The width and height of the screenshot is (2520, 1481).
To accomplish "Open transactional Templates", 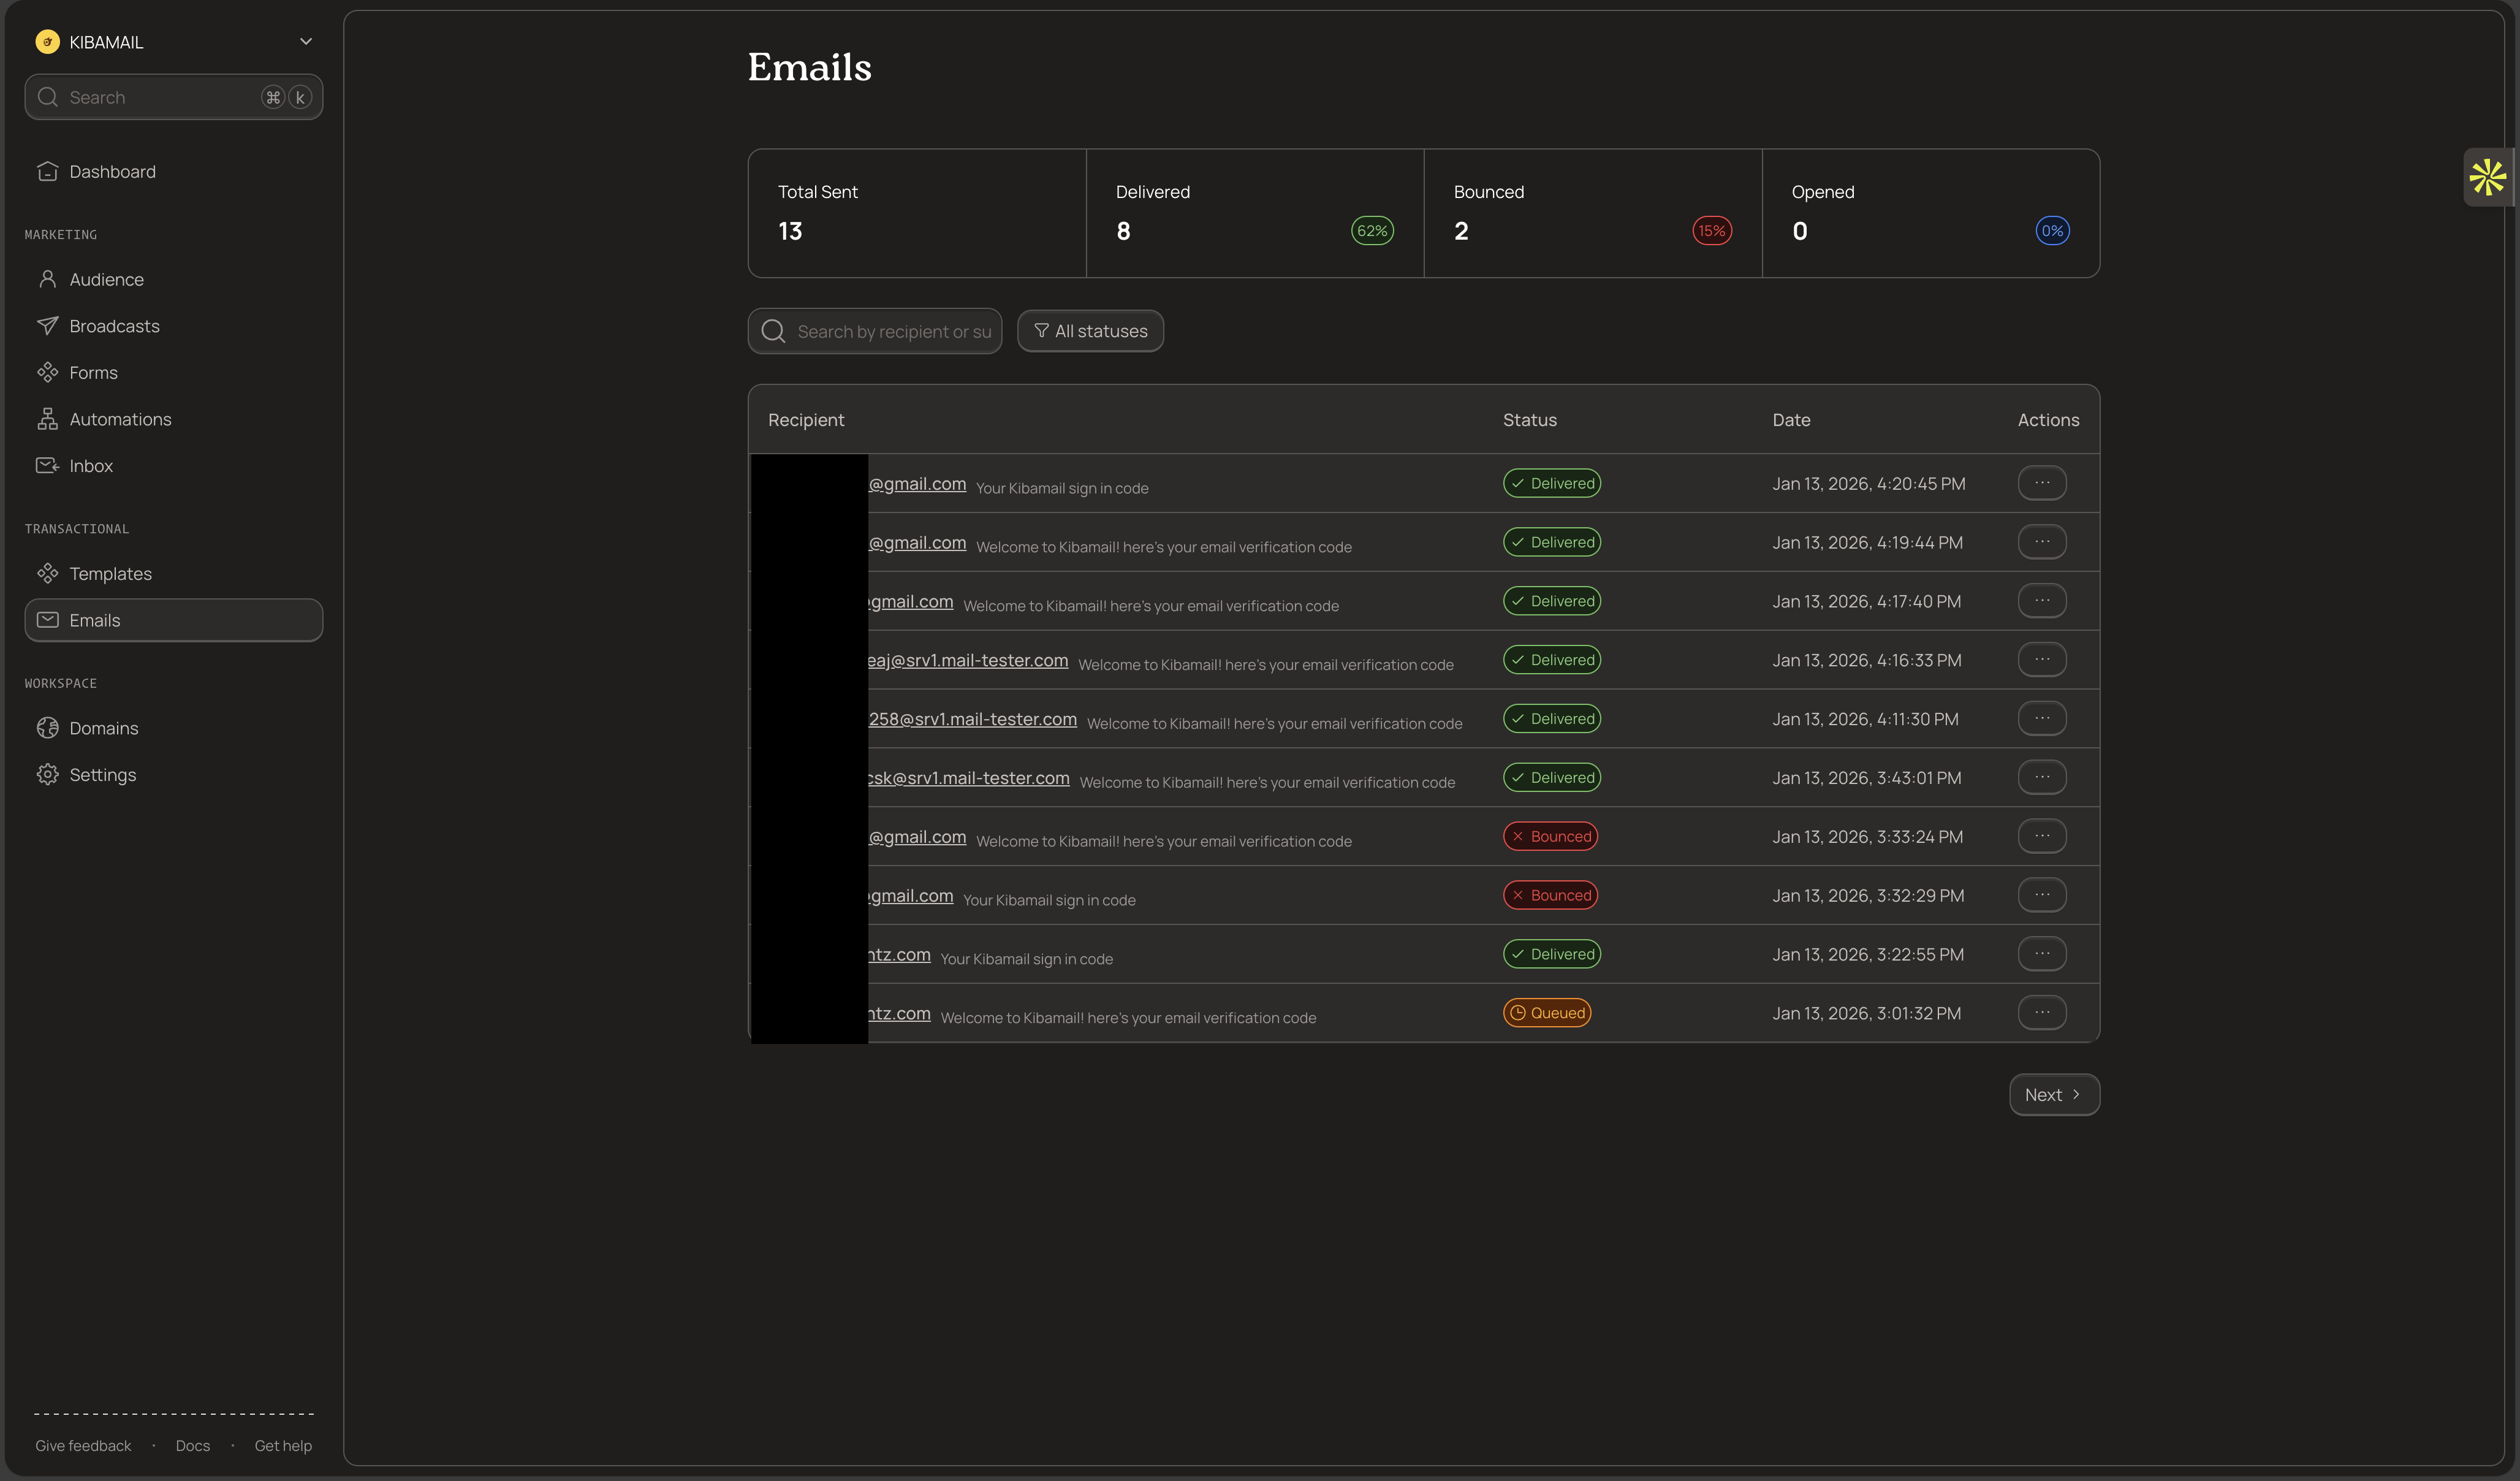I will 110,573.
